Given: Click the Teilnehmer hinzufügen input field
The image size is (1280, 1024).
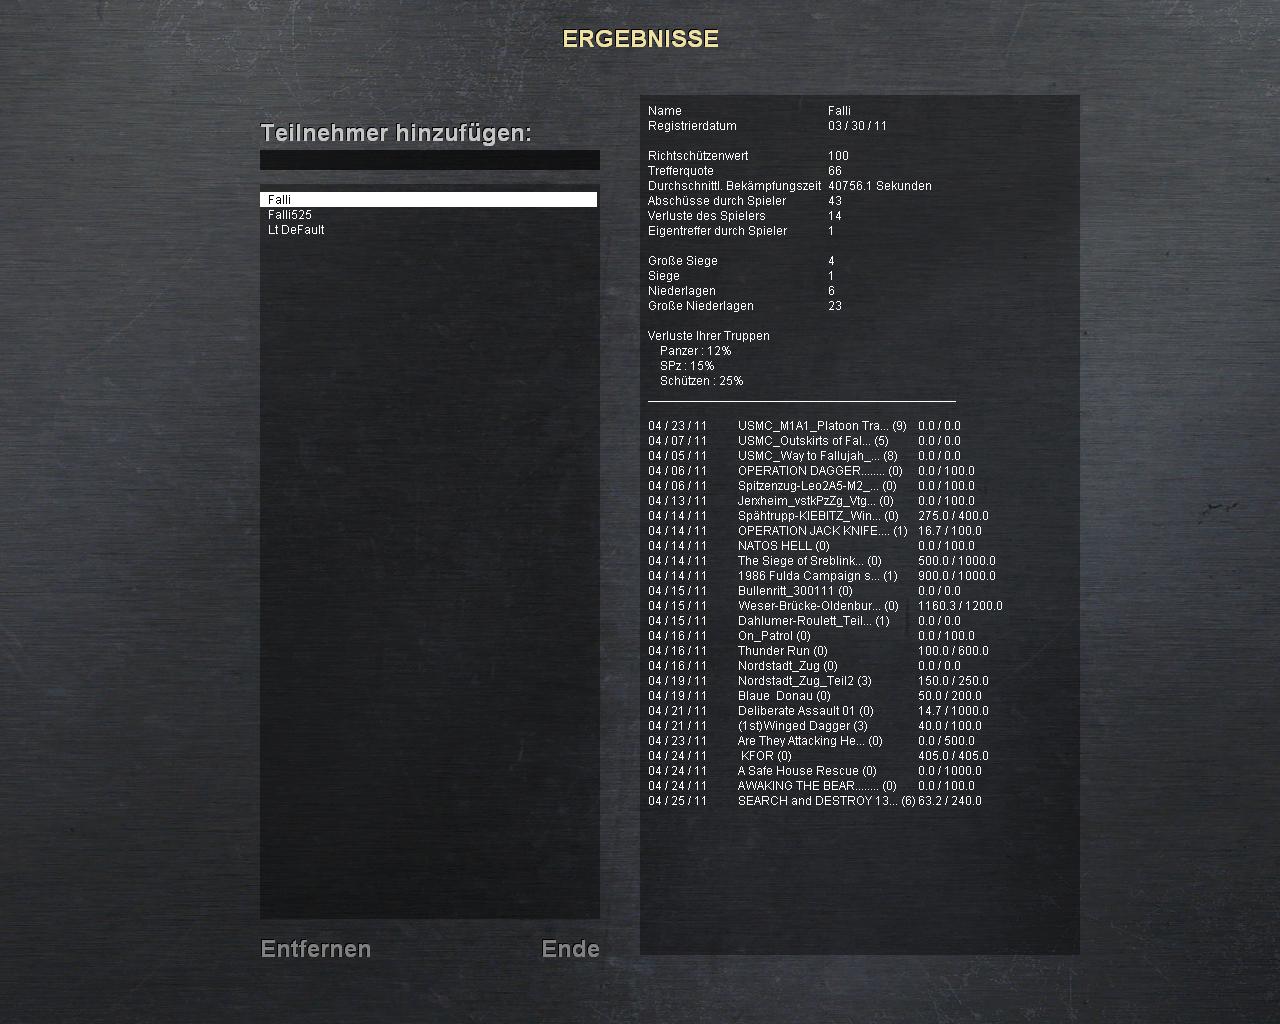Looking at the screenshot, I should tap(429, 160).
